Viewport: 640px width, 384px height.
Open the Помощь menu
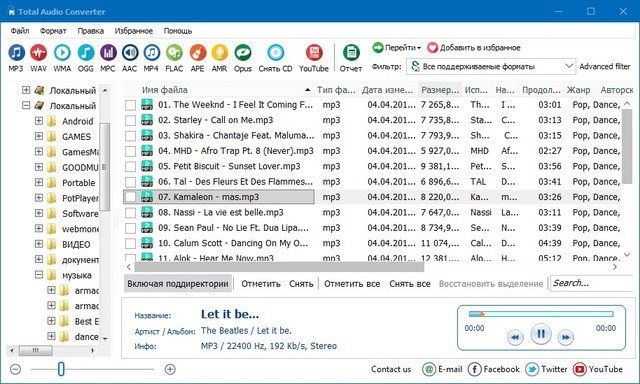tap(178, 31)
